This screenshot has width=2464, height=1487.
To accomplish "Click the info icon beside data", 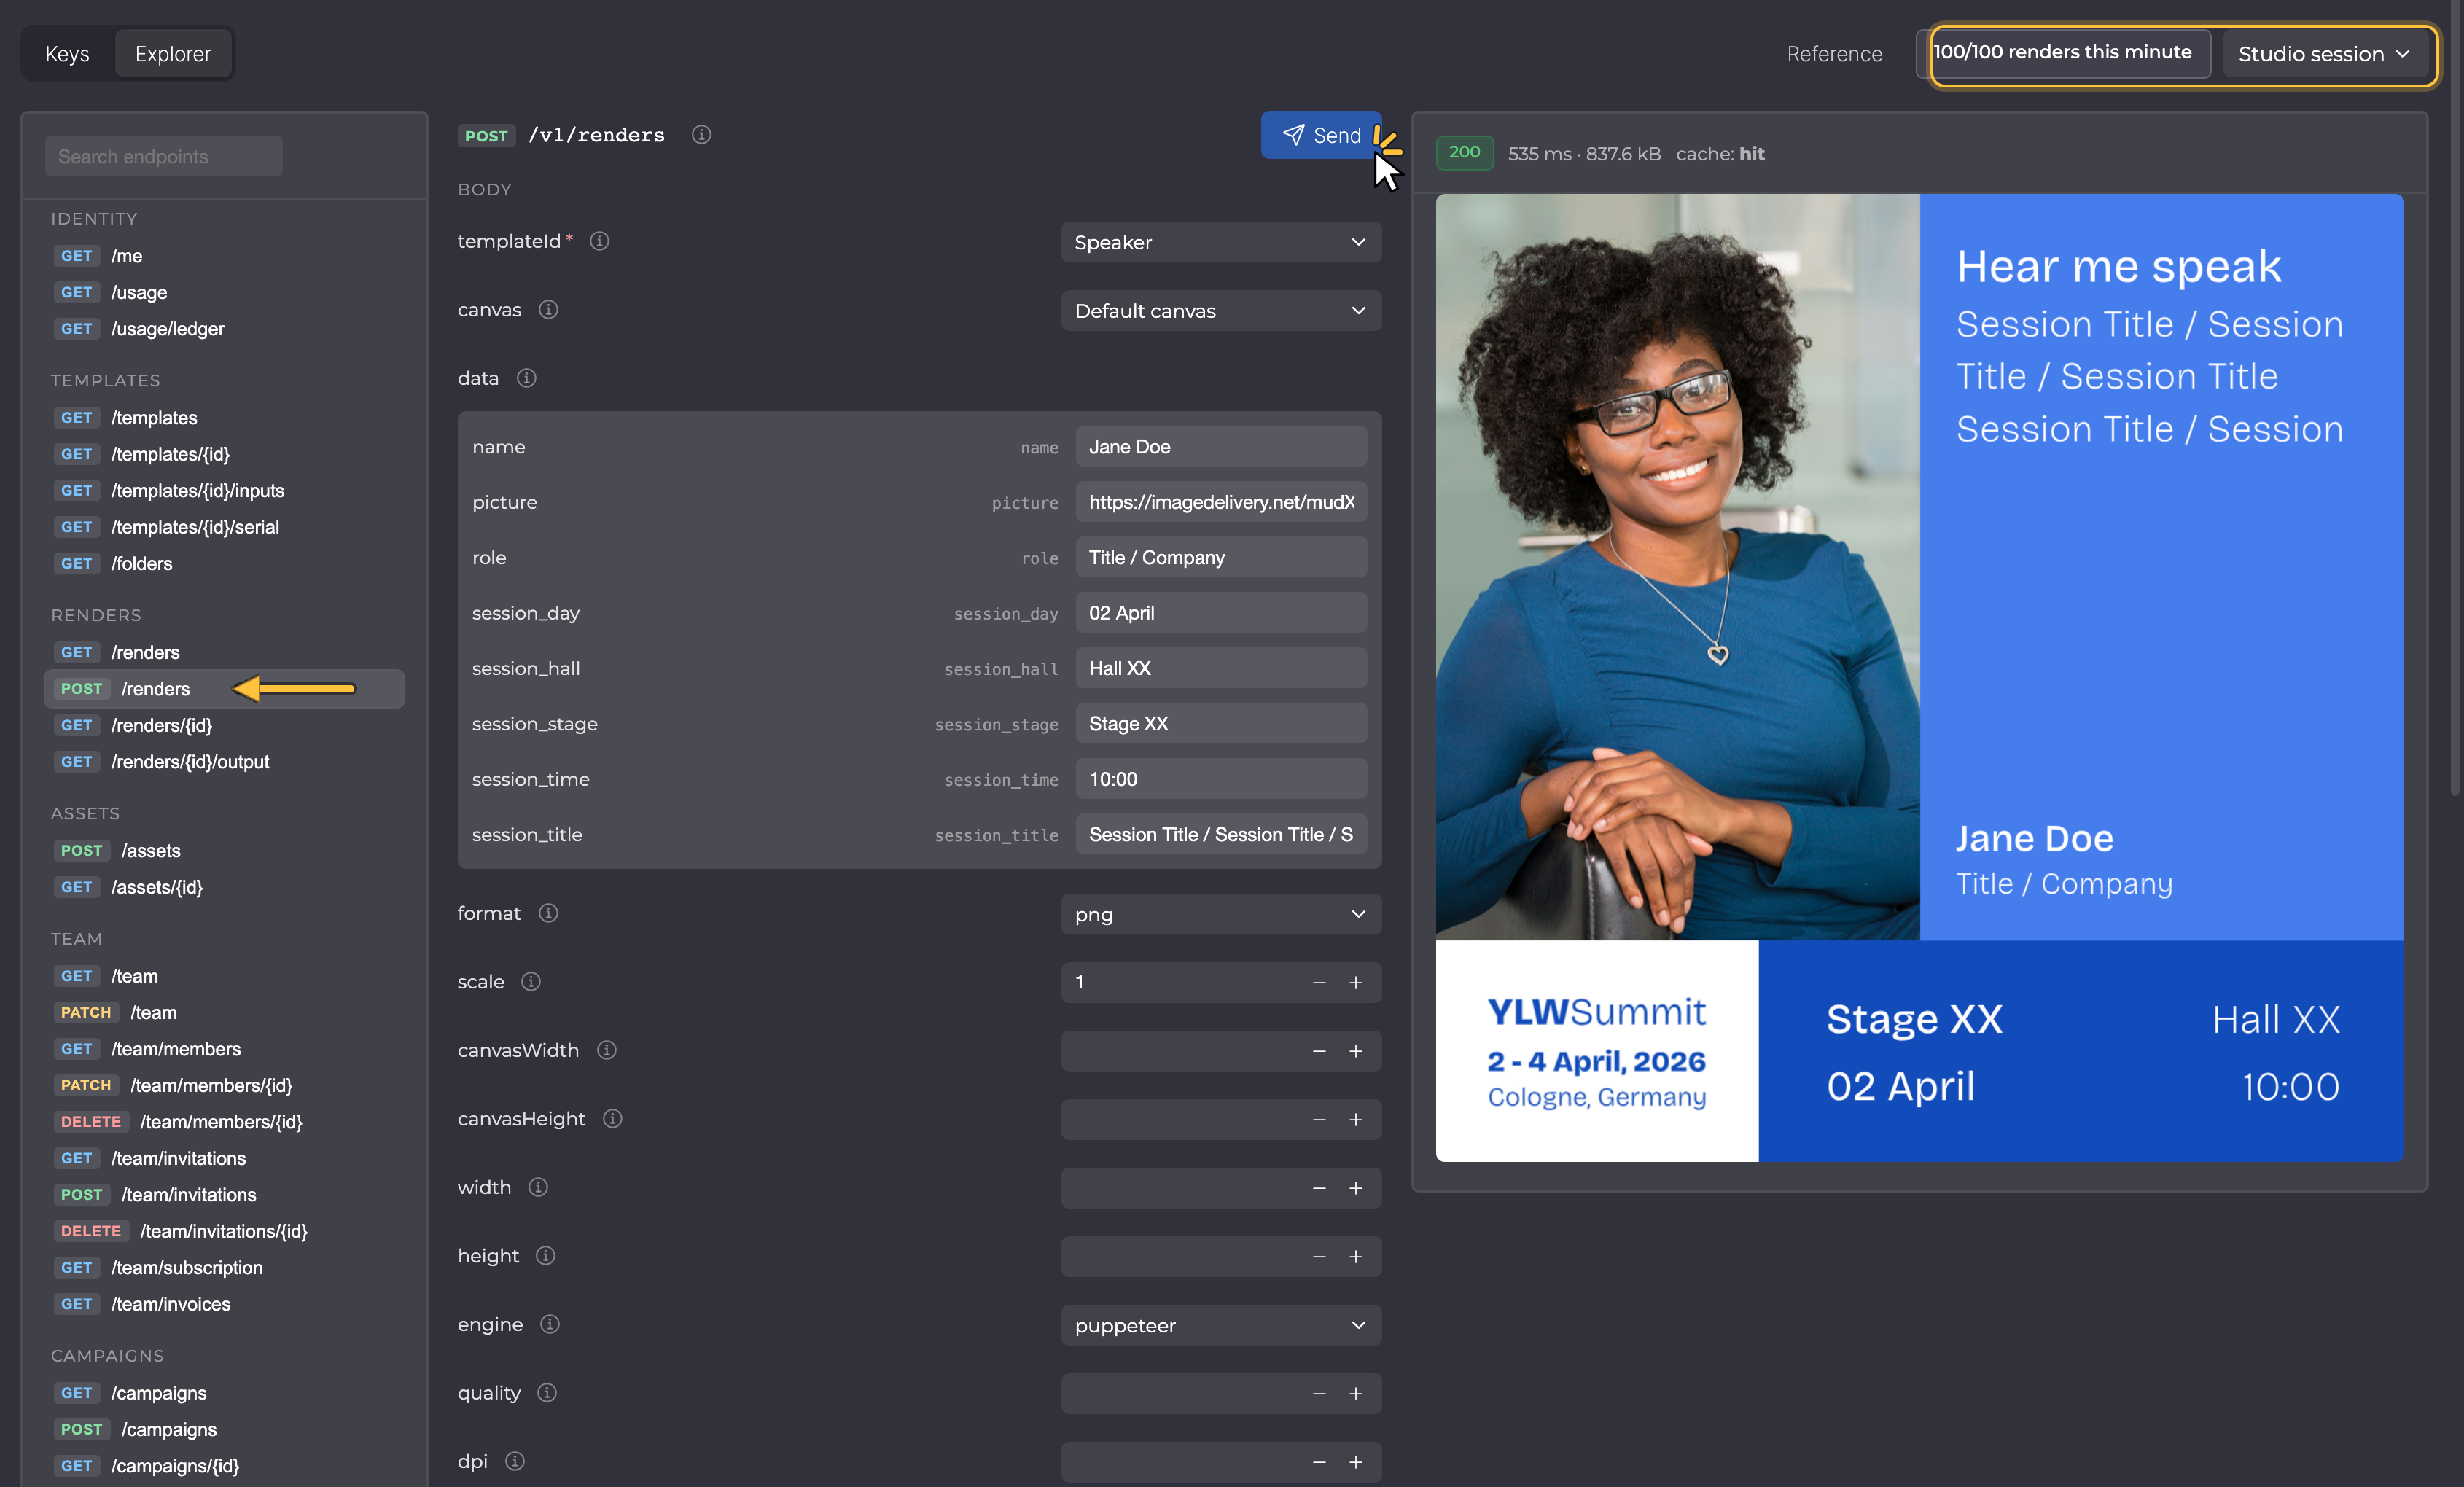I will [x=526, y=378].
